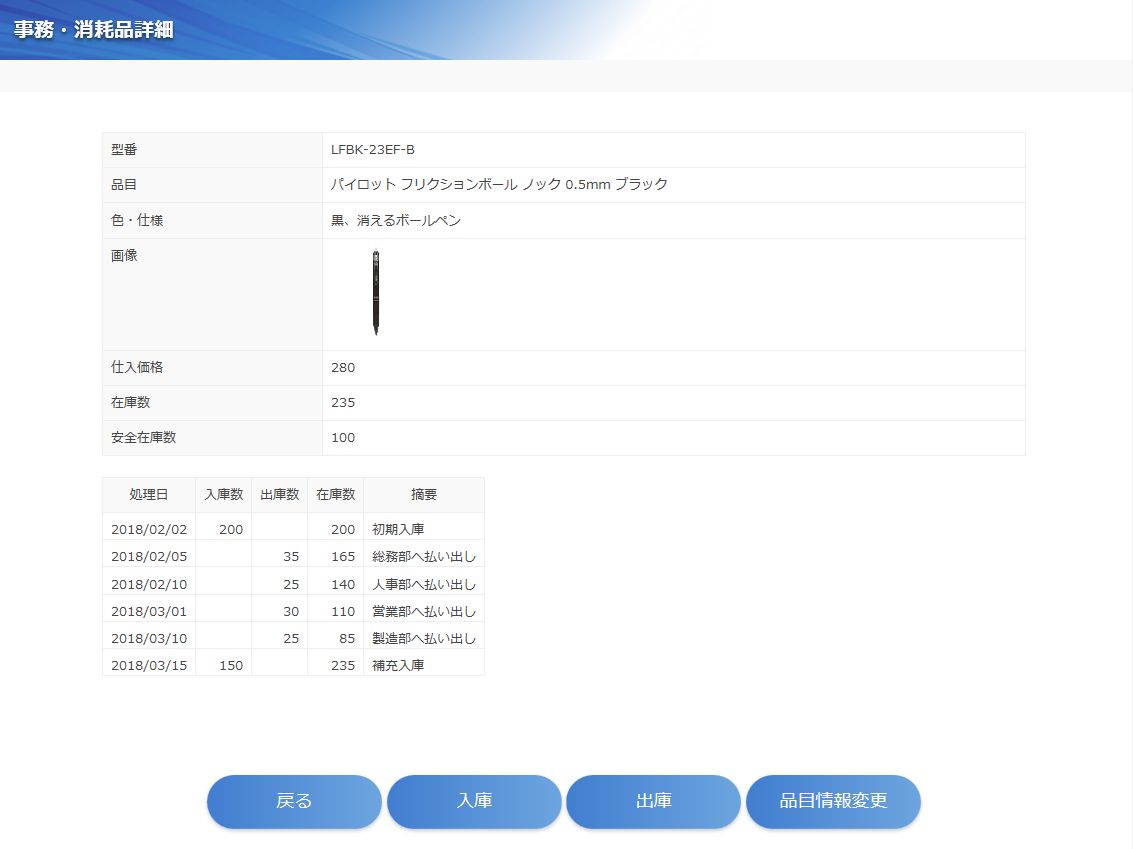Select the model number LFBK-23EF-B

pyautogui.click(x=372, y=150)
